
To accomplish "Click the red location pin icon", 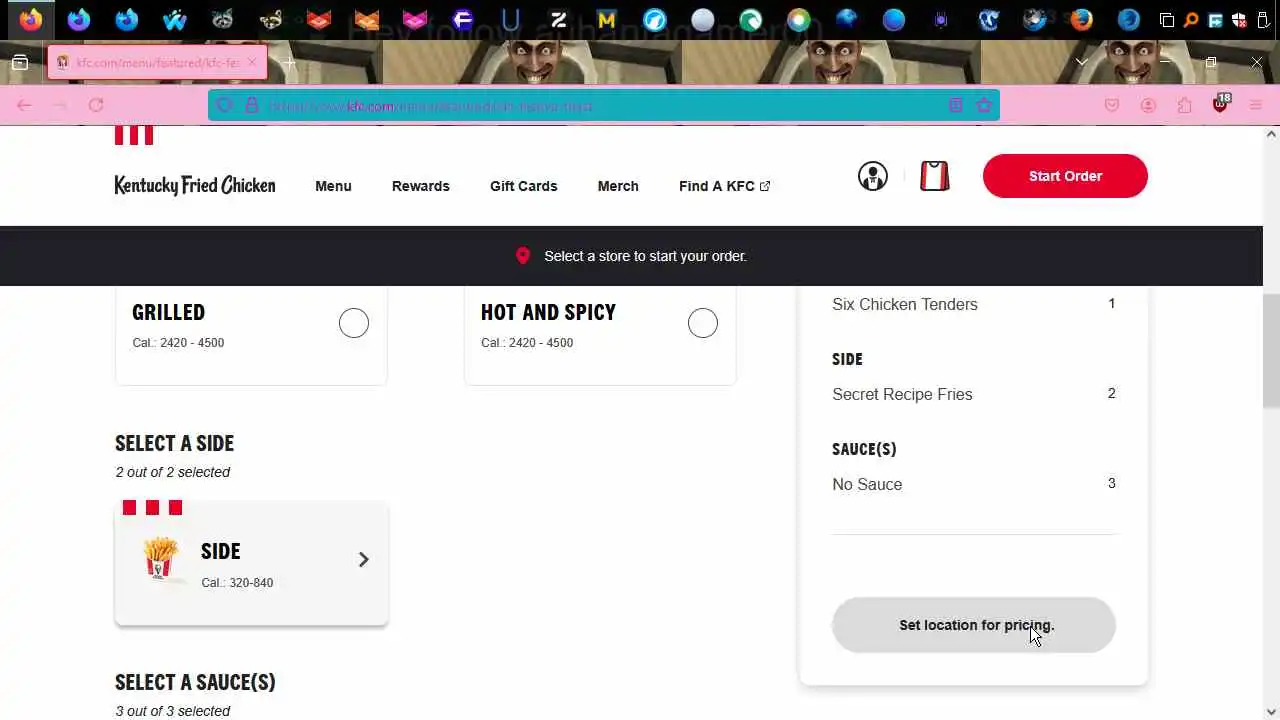I will tap(522, 256).
